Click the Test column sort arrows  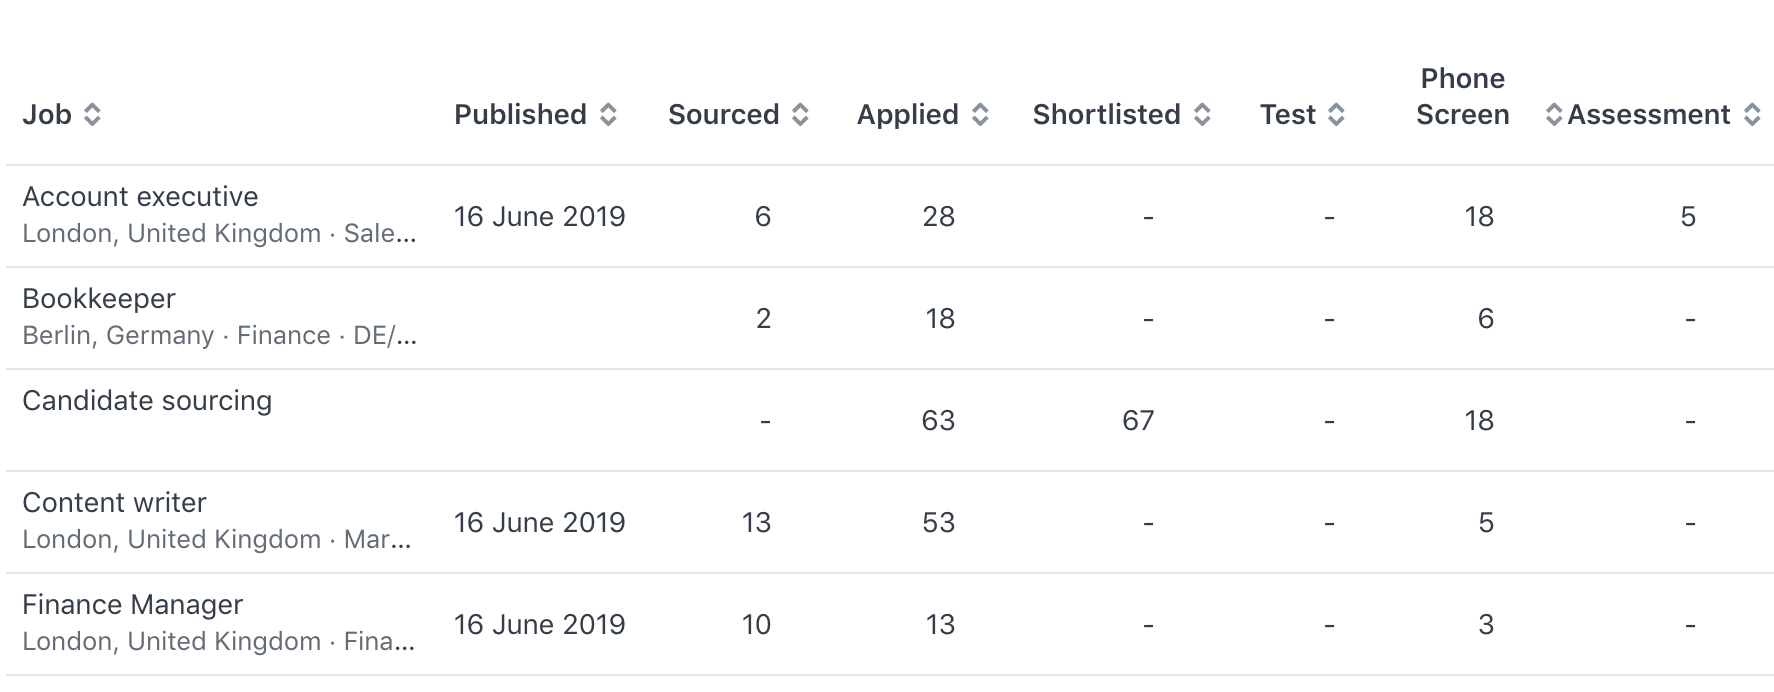tap(1336, 115)
